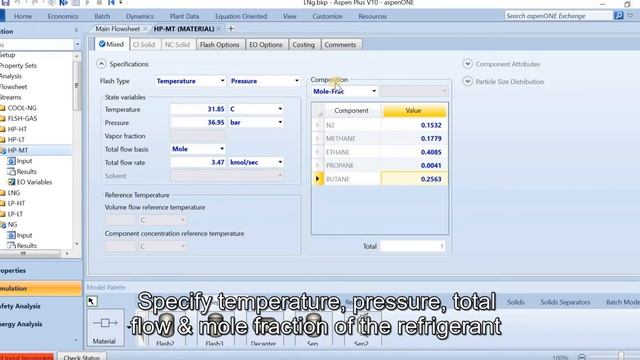640x360 pixels.
Task: Select the Mixed sub-tab
Action: coord(111,44)
